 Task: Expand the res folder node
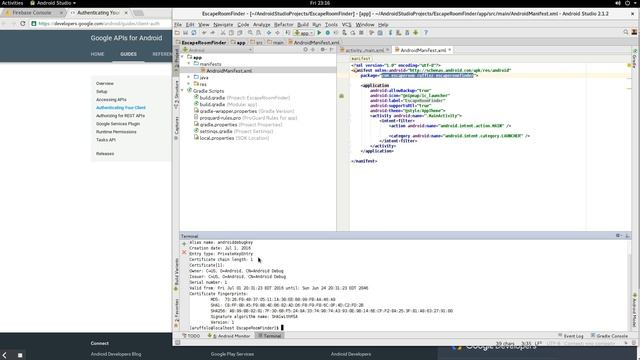[x=189, y=84]
